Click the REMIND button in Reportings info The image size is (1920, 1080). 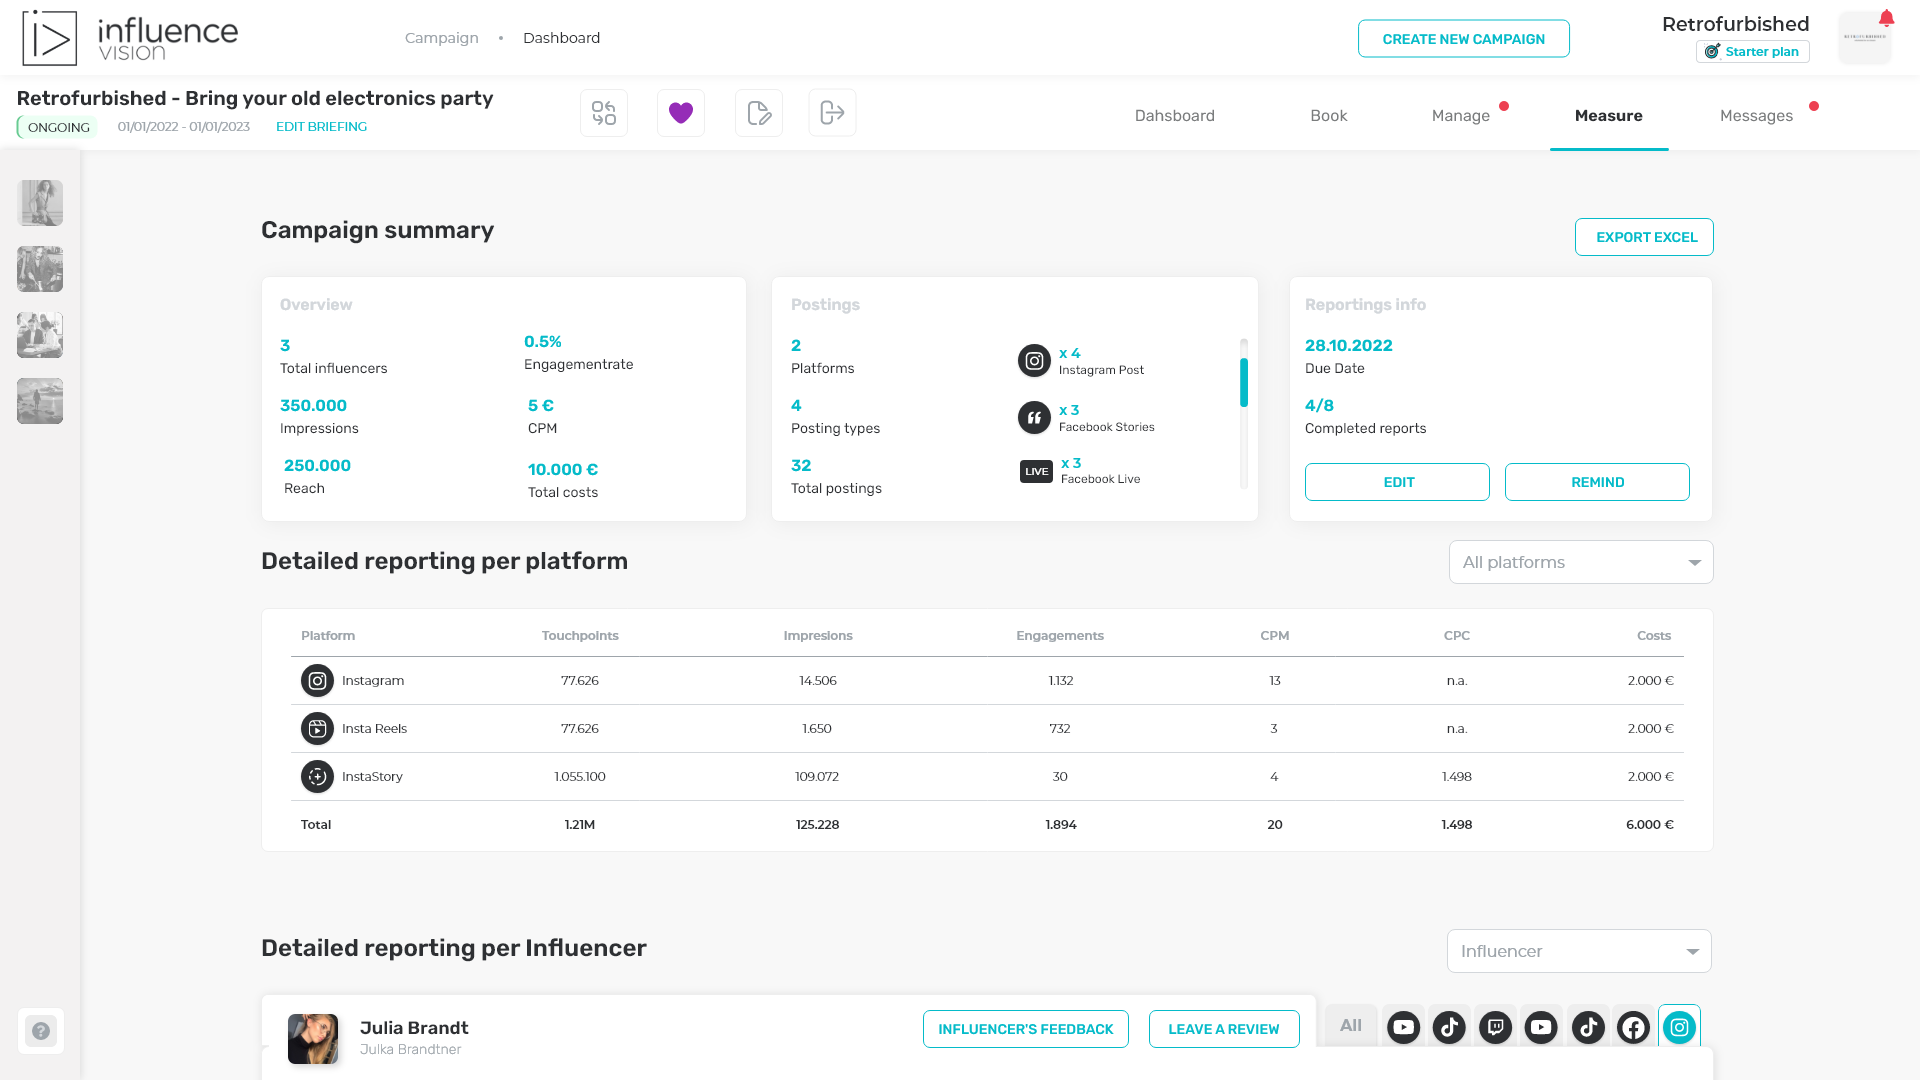pyautogui.click(x=1597, y=481)
